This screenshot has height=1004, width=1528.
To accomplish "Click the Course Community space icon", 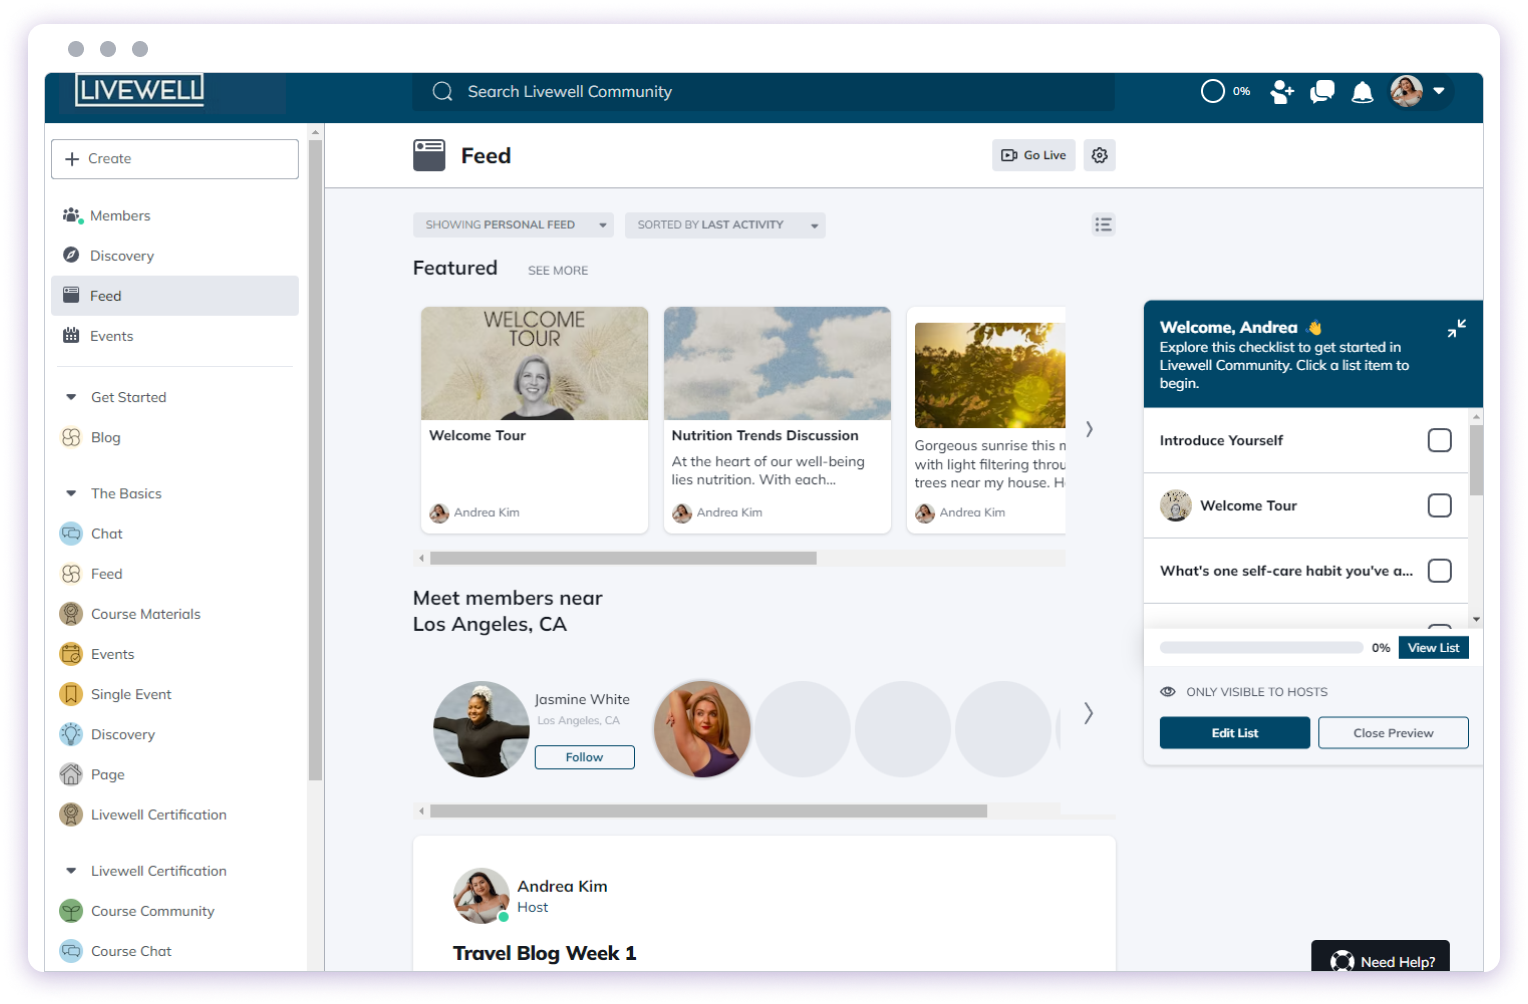I will tap(71, 910).
